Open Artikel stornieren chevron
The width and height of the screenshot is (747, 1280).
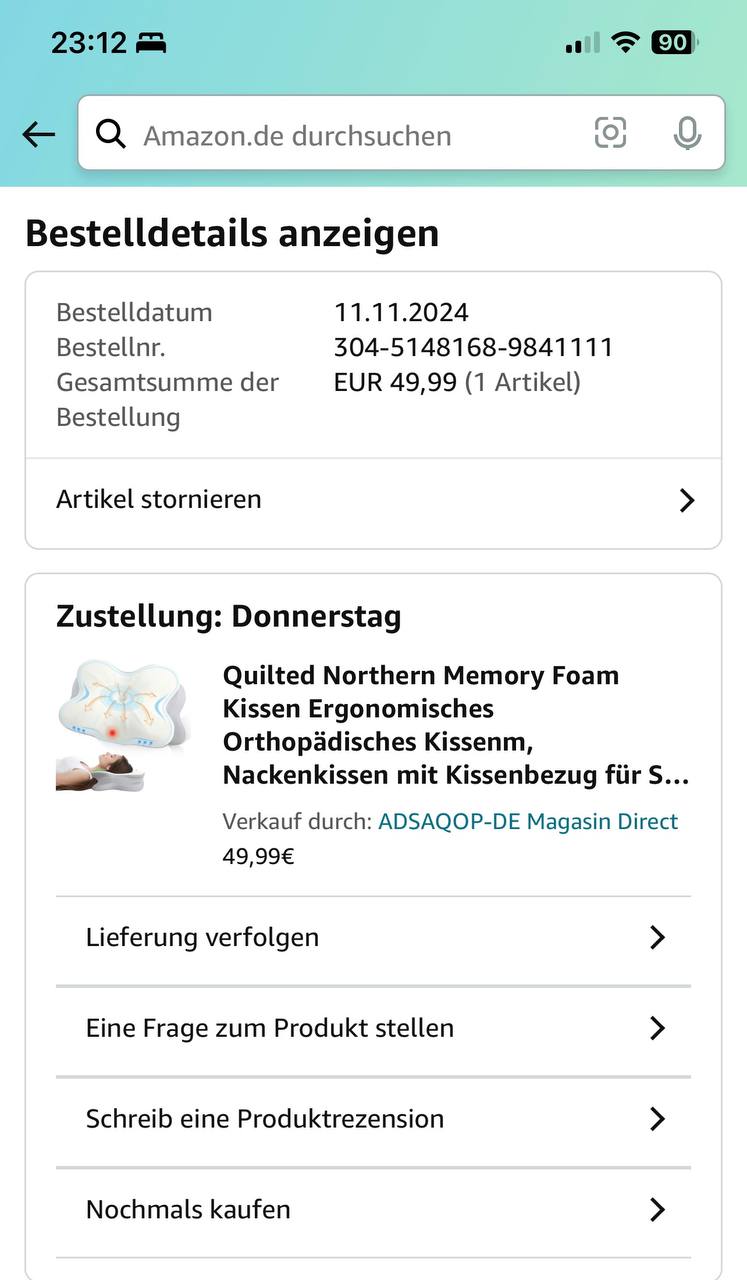tap(686, 500)
